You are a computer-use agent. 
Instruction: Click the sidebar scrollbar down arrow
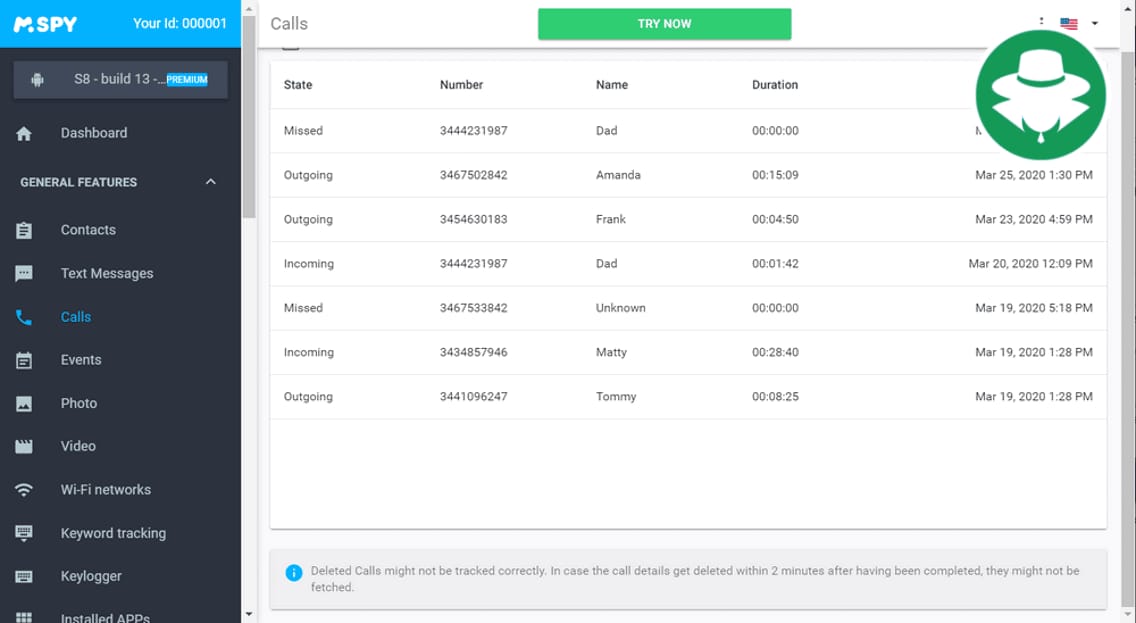[x=248, y=613]
